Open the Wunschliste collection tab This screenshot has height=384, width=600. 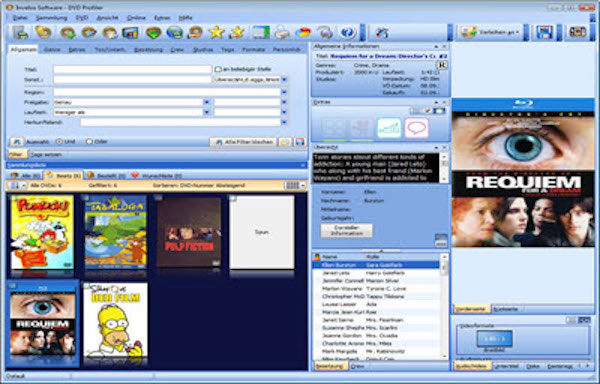pyautogui.click(x=157, y=176)
